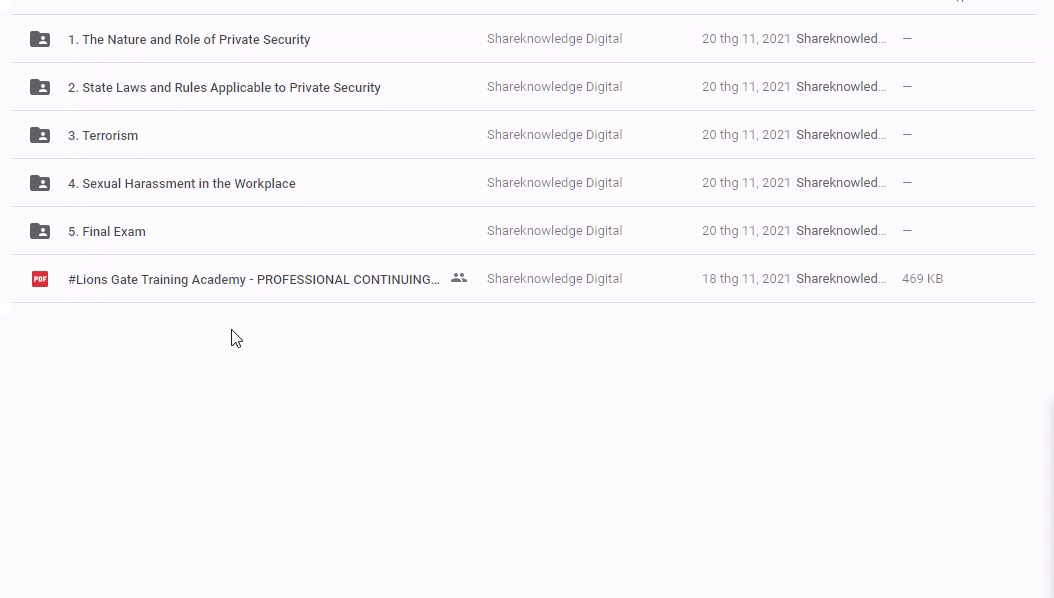The image size is (1054, 598).
Task: Click the Terrorism shared folder icon
Action: click(x=40, y=135)
